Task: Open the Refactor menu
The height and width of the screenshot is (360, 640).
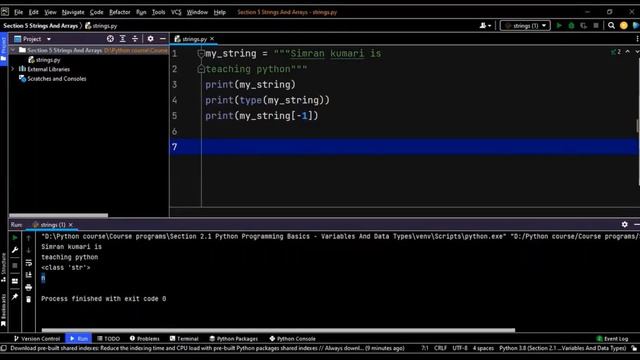Action: point(120,12)
